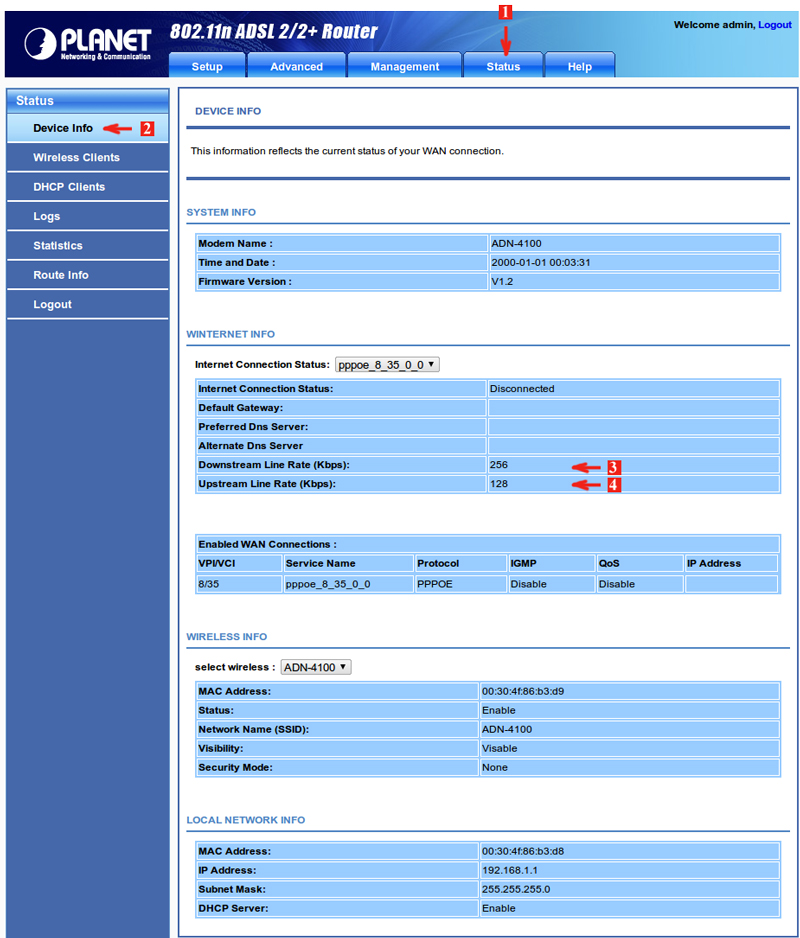Screen dimensions: 800x938
Task: Click the downstream rate value 256
Action: tap(498, 465)
